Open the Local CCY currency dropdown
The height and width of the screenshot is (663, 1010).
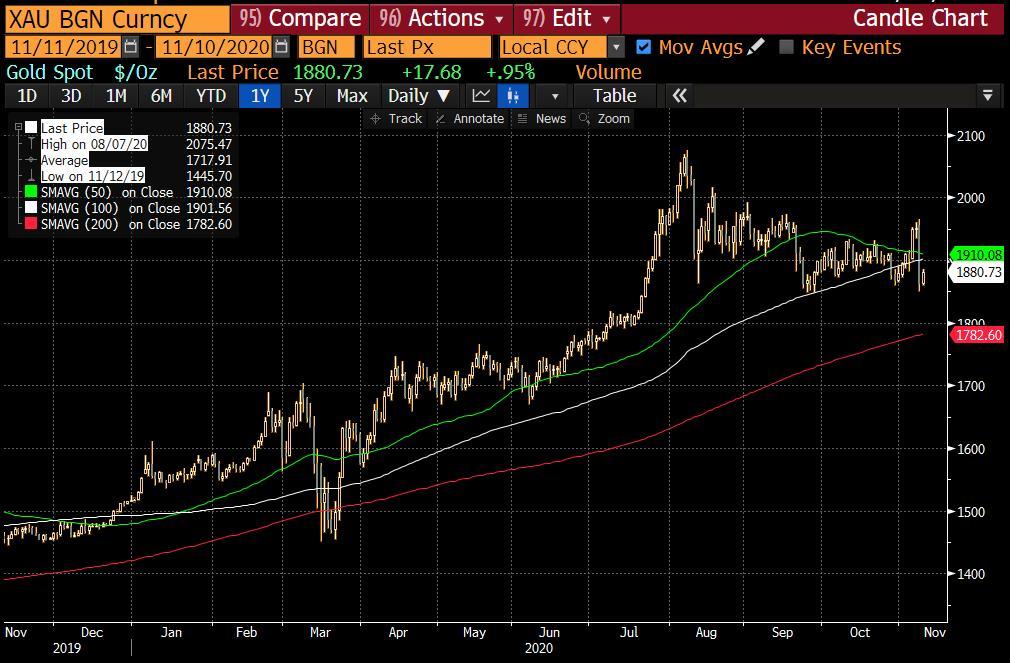[x=616, y=47]
